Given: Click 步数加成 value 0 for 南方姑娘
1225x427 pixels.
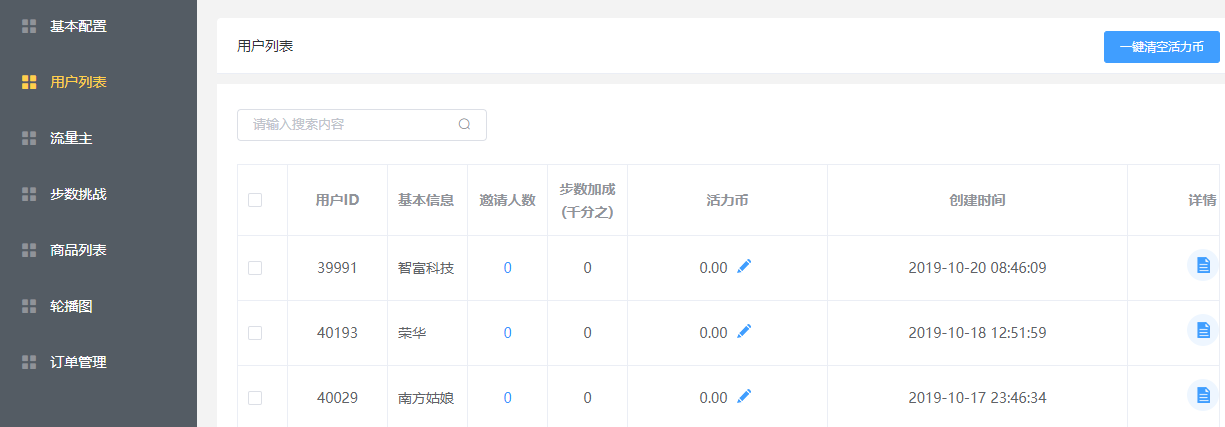Looking at the screenshot, I should click(587, 398).
